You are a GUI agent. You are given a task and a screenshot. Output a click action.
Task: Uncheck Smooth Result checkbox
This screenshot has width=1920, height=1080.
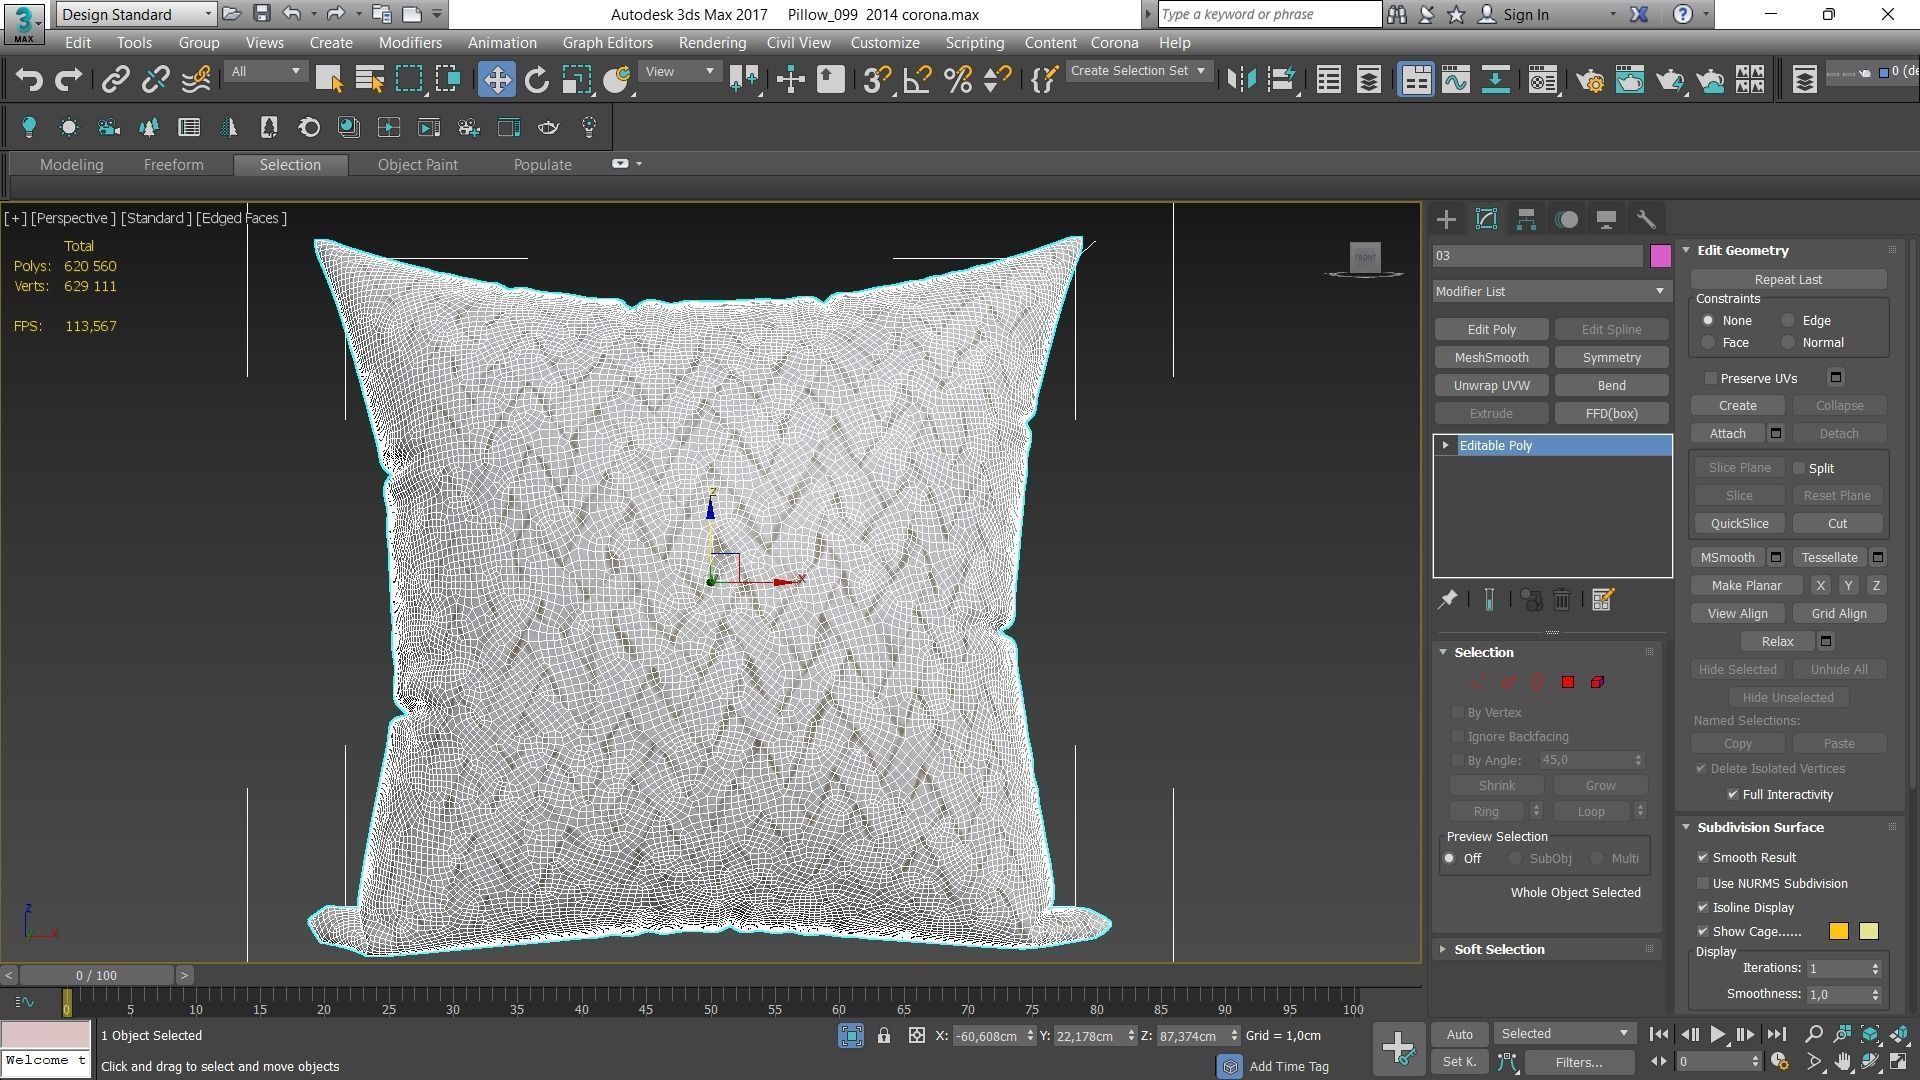(1703, 858)
